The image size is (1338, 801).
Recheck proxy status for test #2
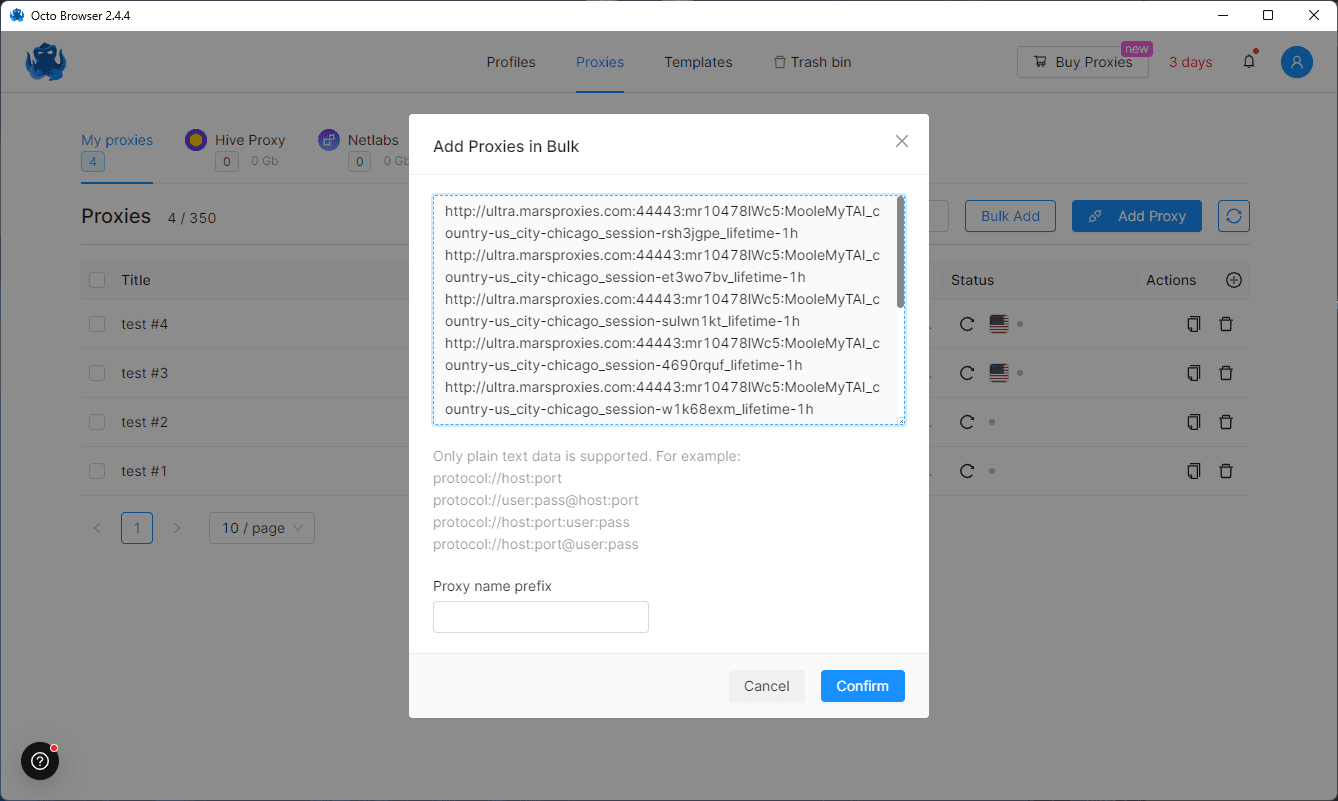pos(967,422)
